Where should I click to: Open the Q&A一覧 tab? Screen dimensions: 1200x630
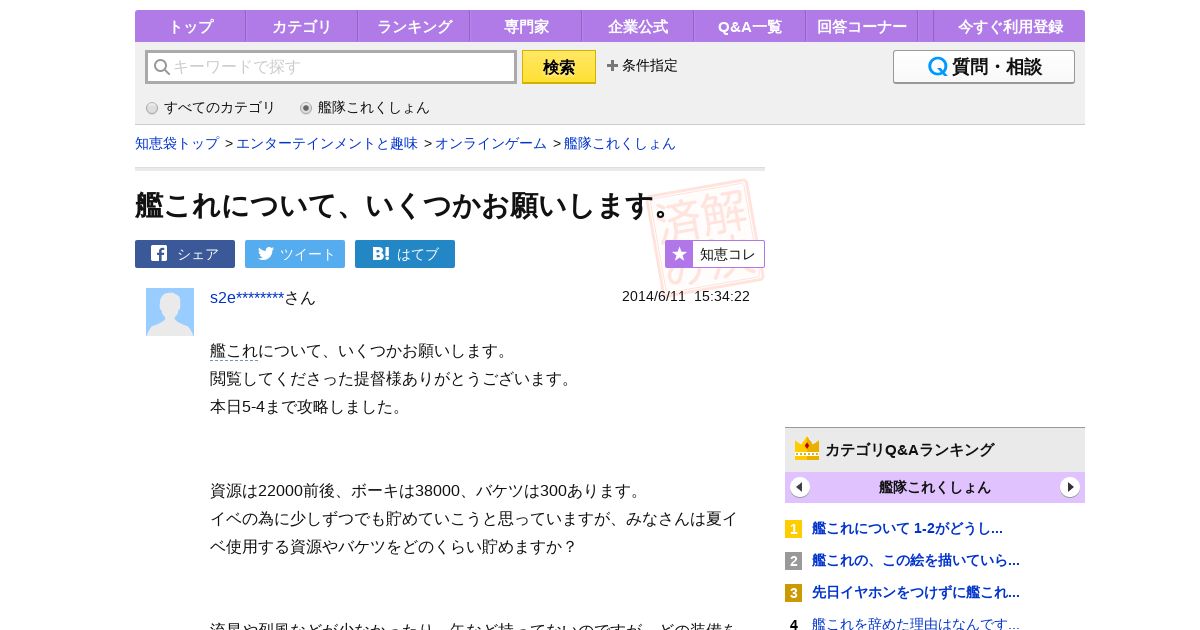[750, 27]
